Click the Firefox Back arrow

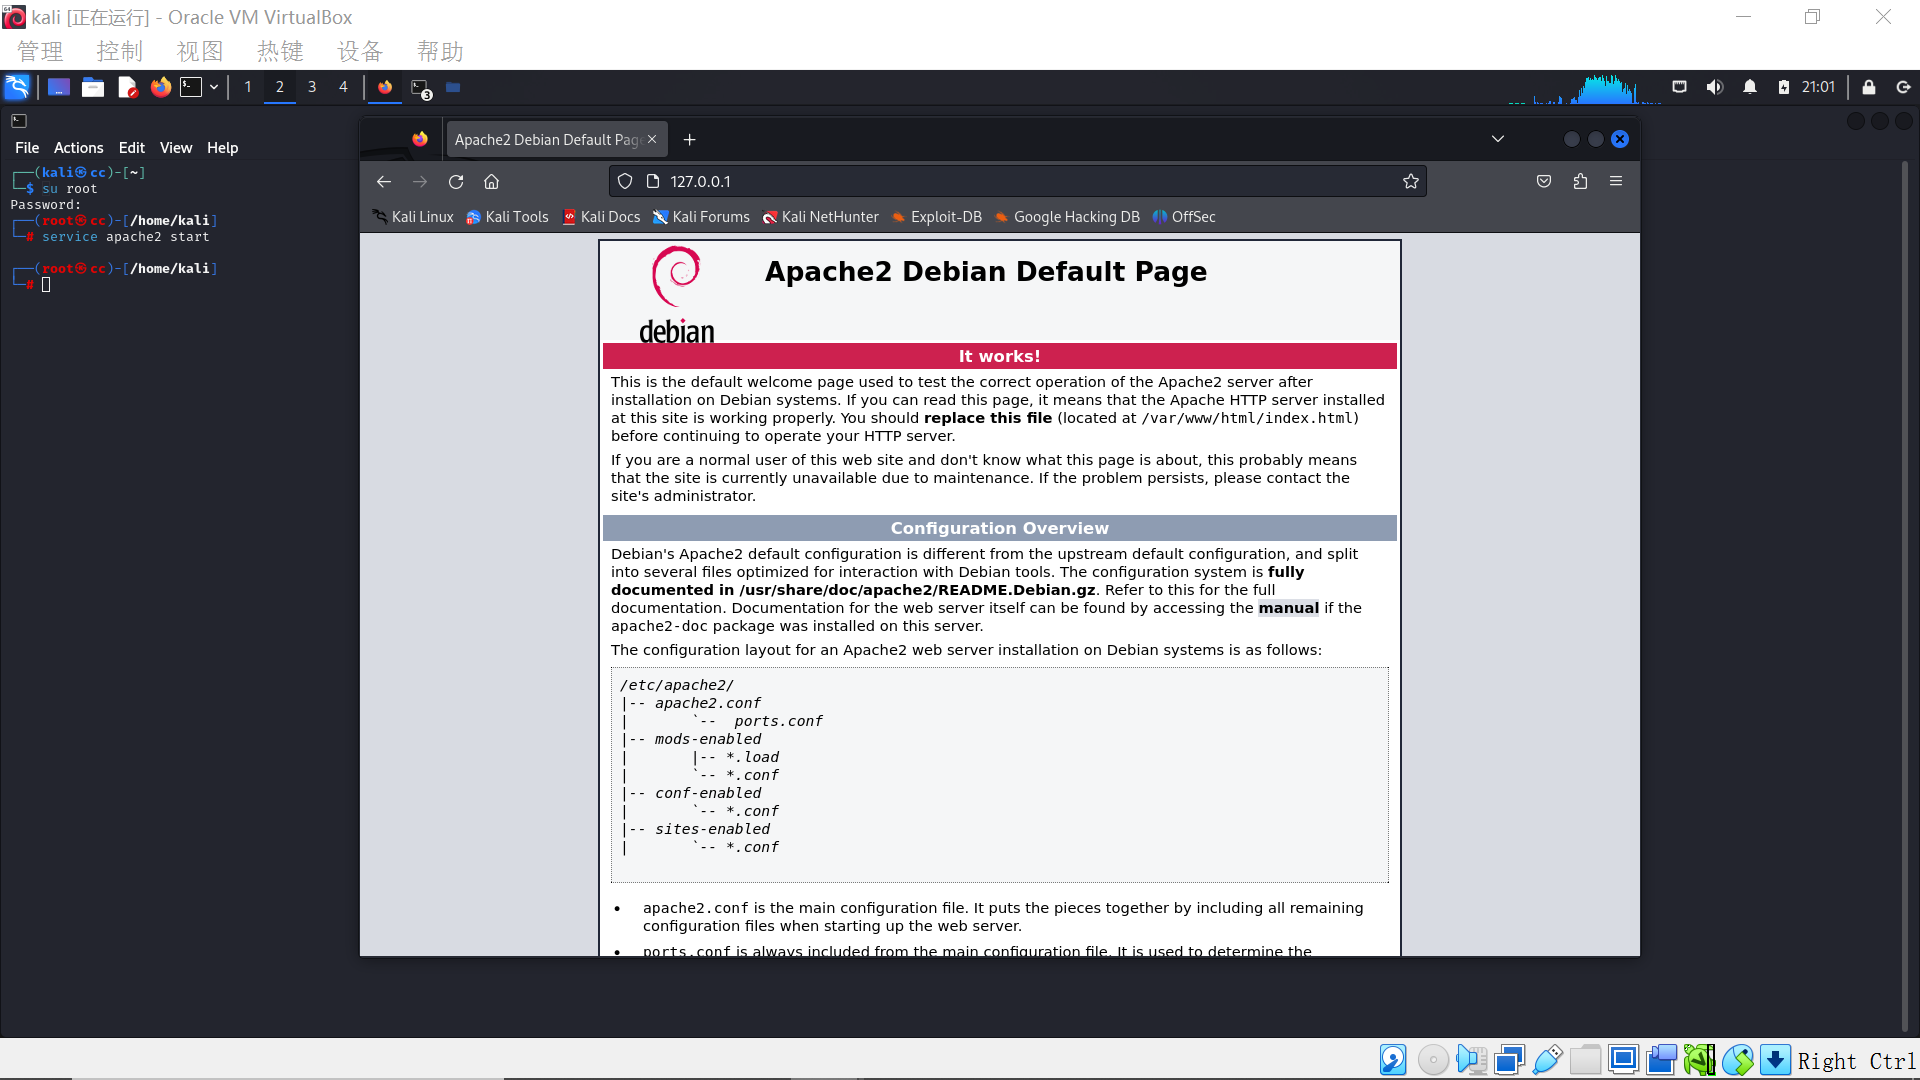coord(384,181)
